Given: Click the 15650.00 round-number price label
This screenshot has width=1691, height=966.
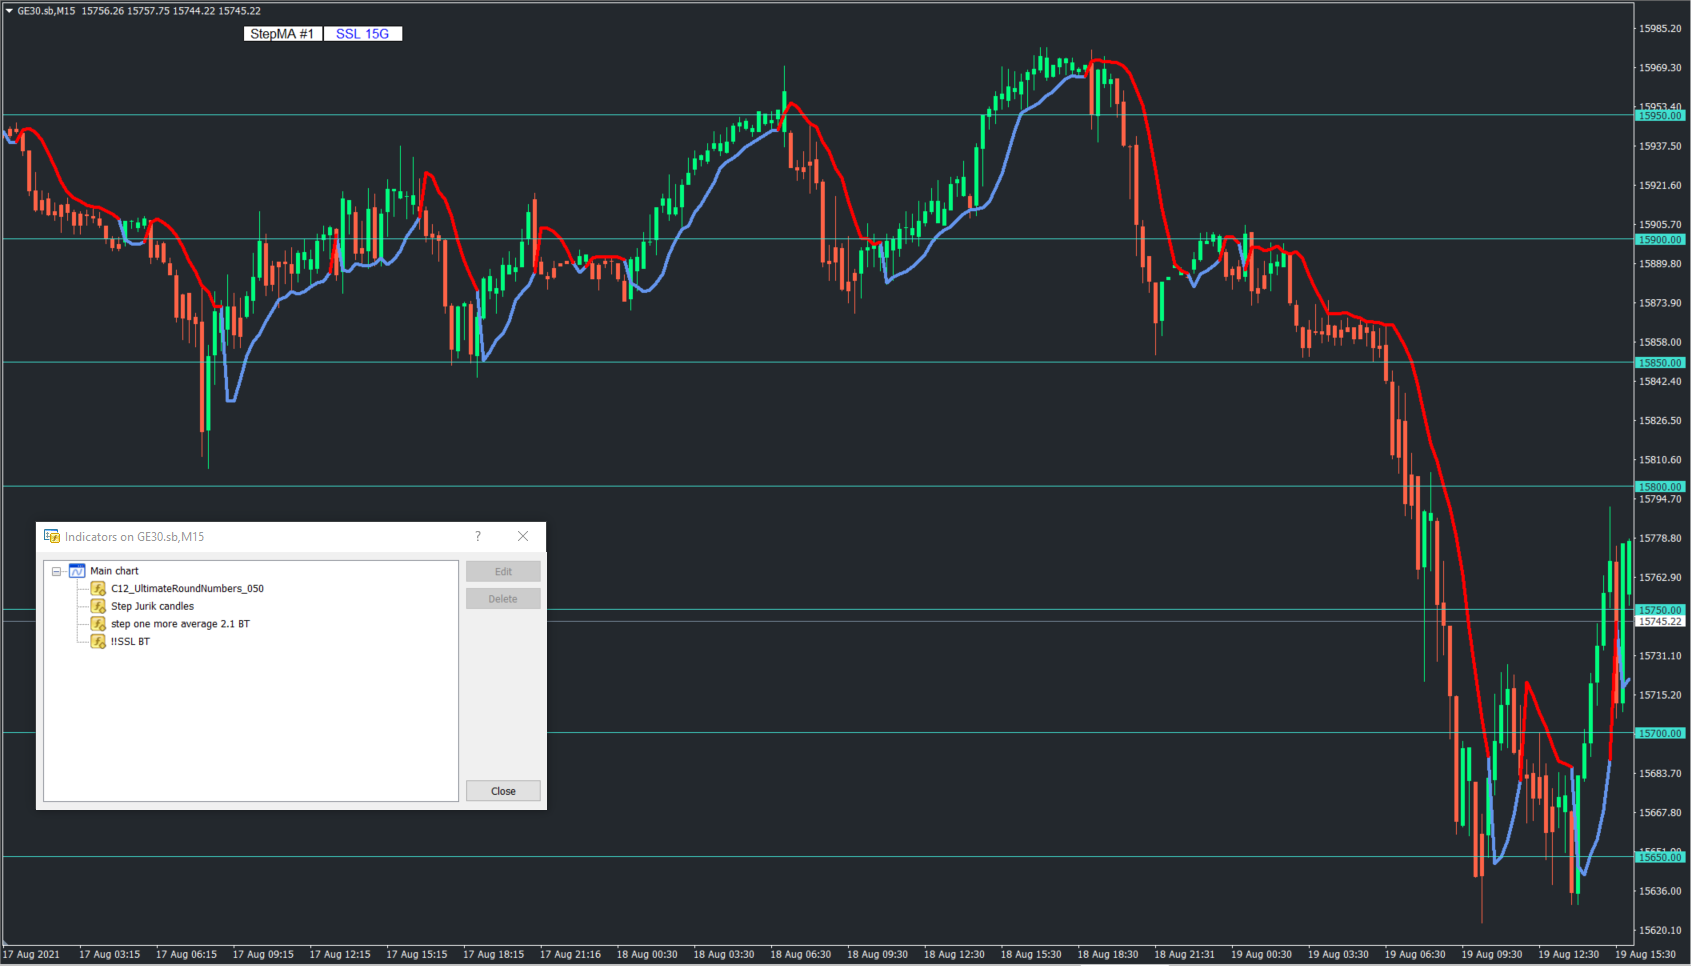Looking at the screenshot, I should (x=1660, y=858).
